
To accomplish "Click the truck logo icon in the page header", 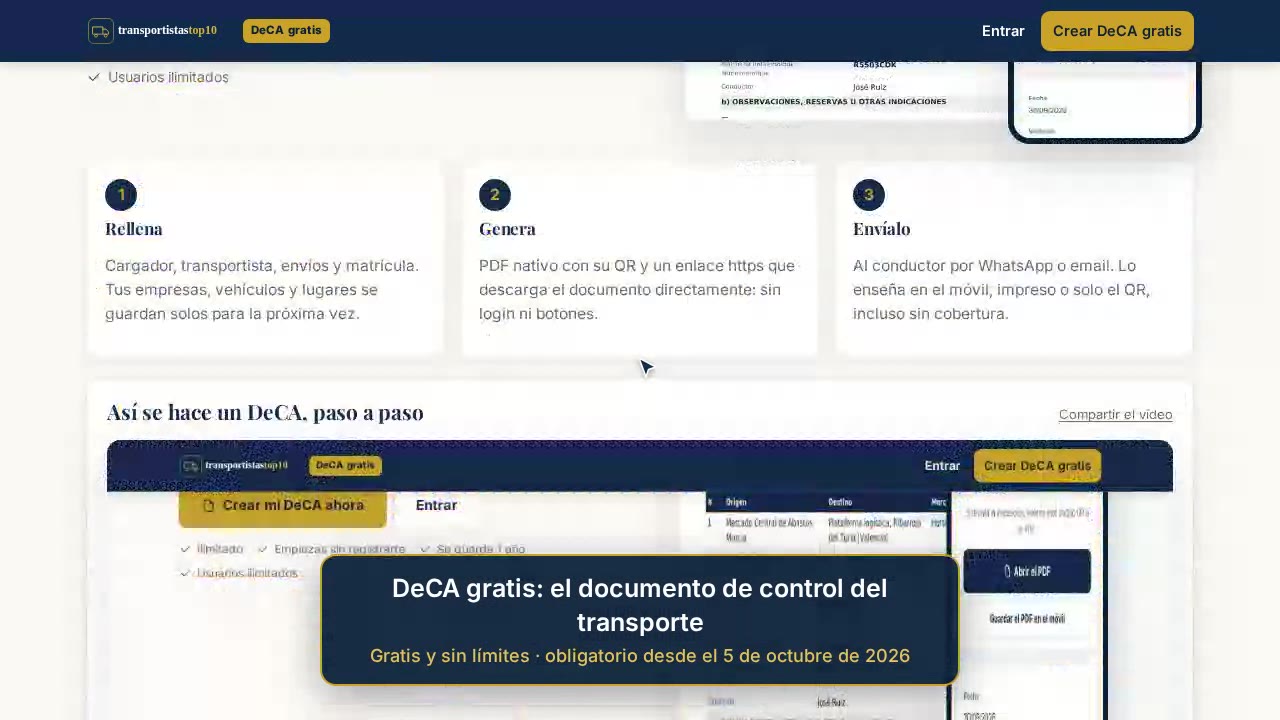I will click(x=100, y=31).
